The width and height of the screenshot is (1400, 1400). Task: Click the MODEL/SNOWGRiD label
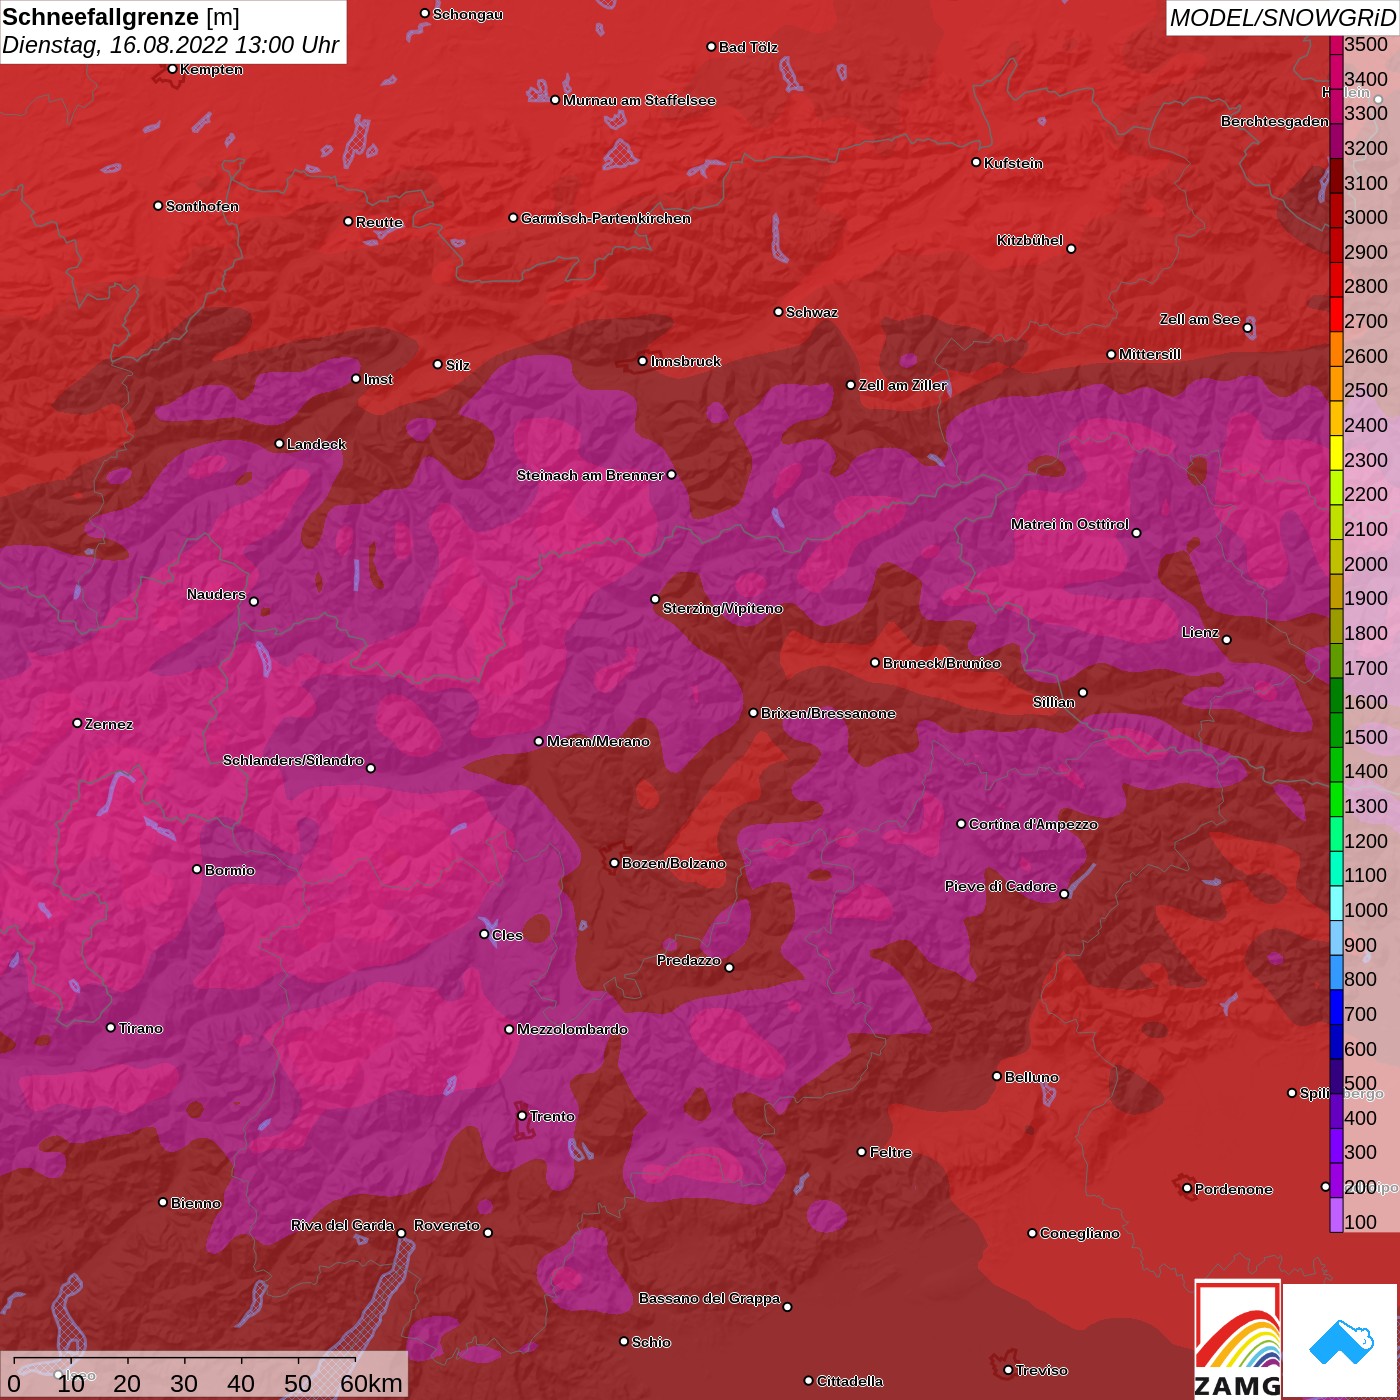point(1282,18)
